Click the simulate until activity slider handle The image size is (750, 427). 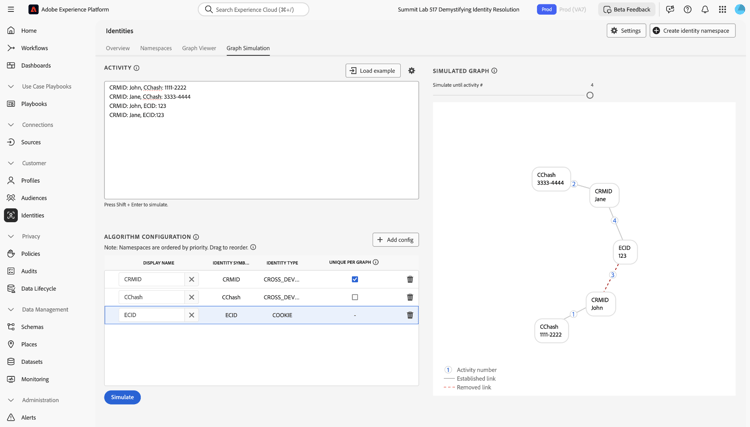pyautogui.click(x=590, y=95)
